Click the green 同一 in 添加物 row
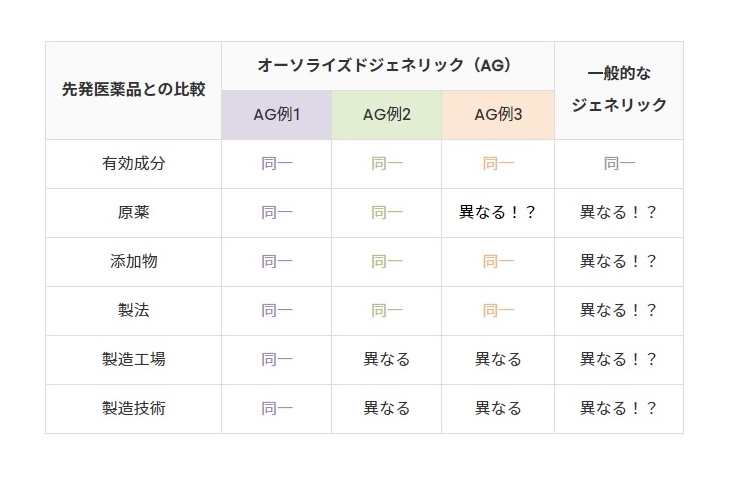The image size is (745, 481). 386,261
